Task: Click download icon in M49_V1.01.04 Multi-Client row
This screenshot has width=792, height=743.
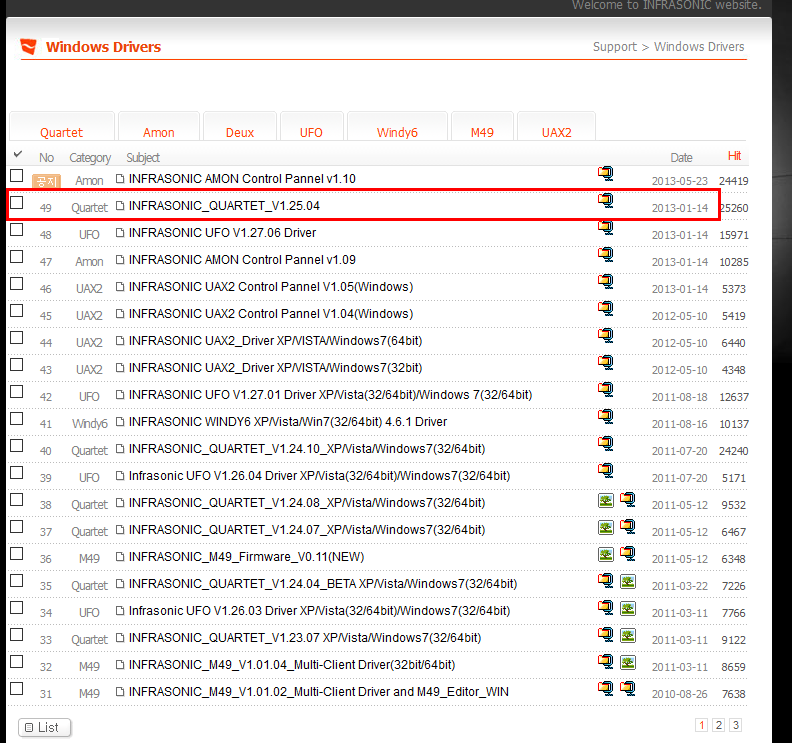Action: click(x=606, y=662)
